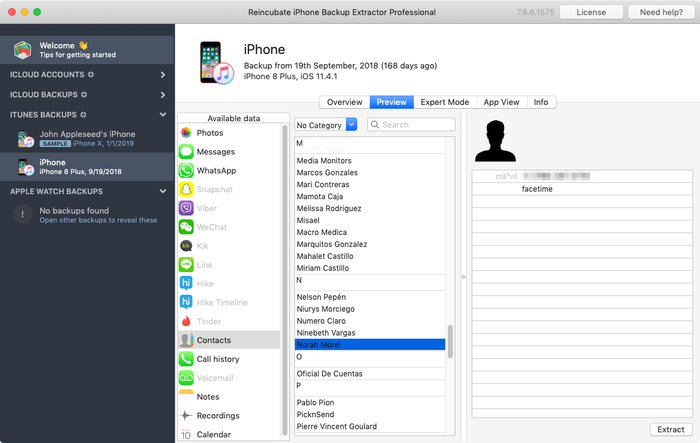The width and height of the screenshot is (700, 443).
Task: Collapse the iTunes Backups section chevron
Action: click(x=163, y=115)
